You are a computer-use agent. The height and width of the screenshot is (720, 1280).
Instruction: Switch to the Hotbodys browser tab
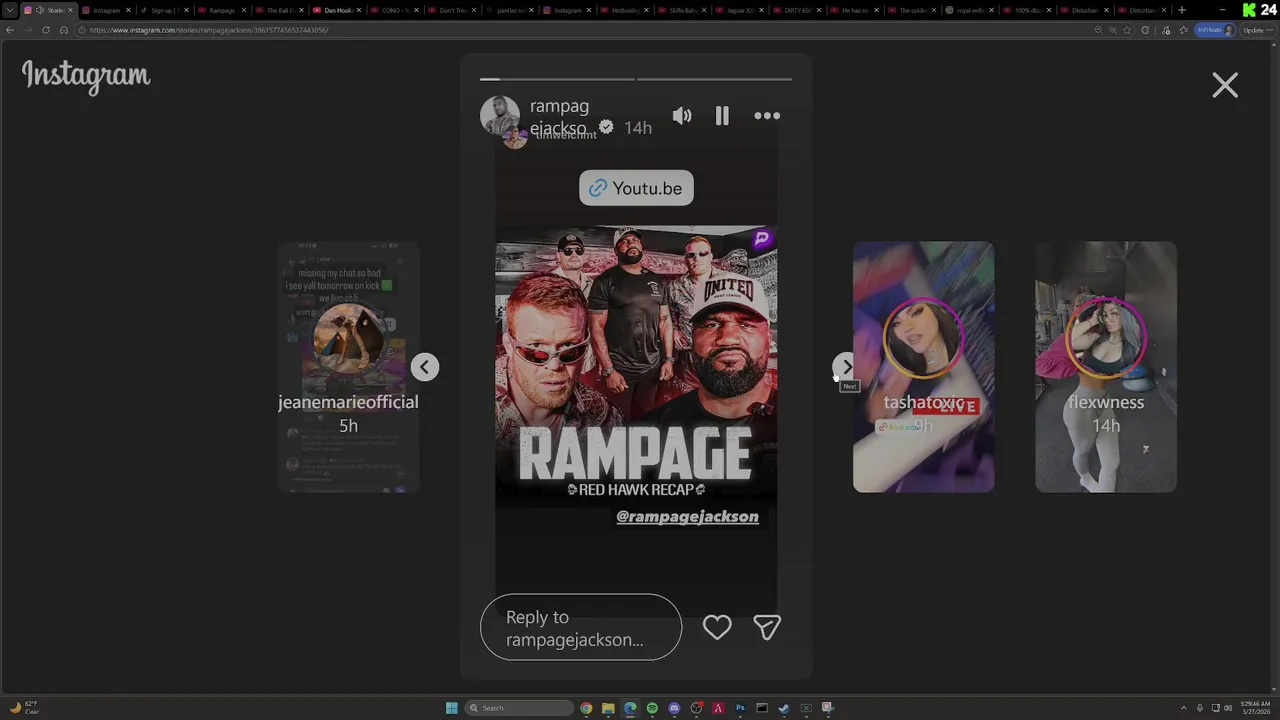click(x=626, y=10)
